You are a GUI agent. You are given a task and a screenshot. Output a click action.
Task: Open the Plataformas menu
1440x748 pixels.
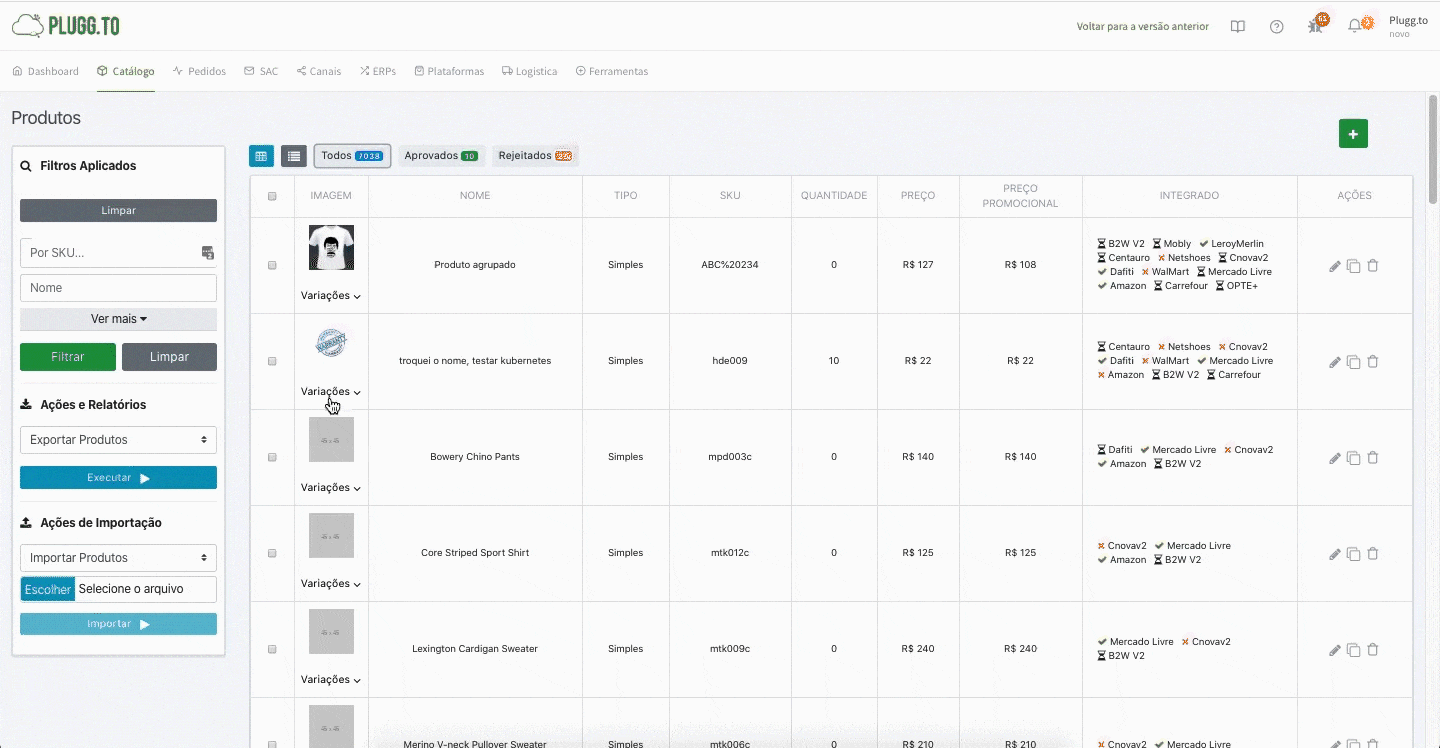click(x=449, y=72)
